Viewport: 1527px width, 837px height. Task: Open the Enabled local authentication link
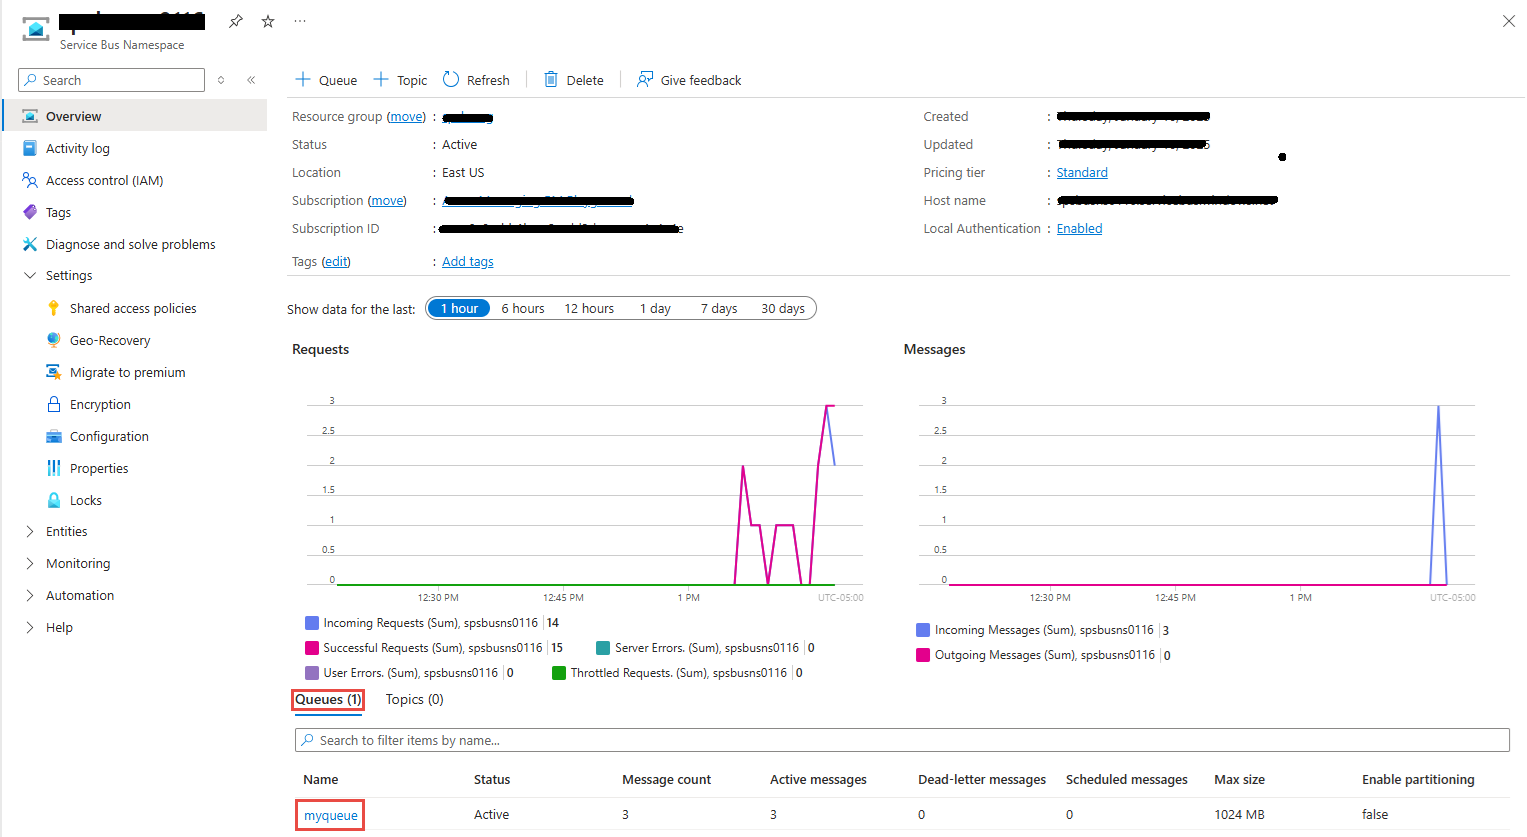coord(1080,228)
